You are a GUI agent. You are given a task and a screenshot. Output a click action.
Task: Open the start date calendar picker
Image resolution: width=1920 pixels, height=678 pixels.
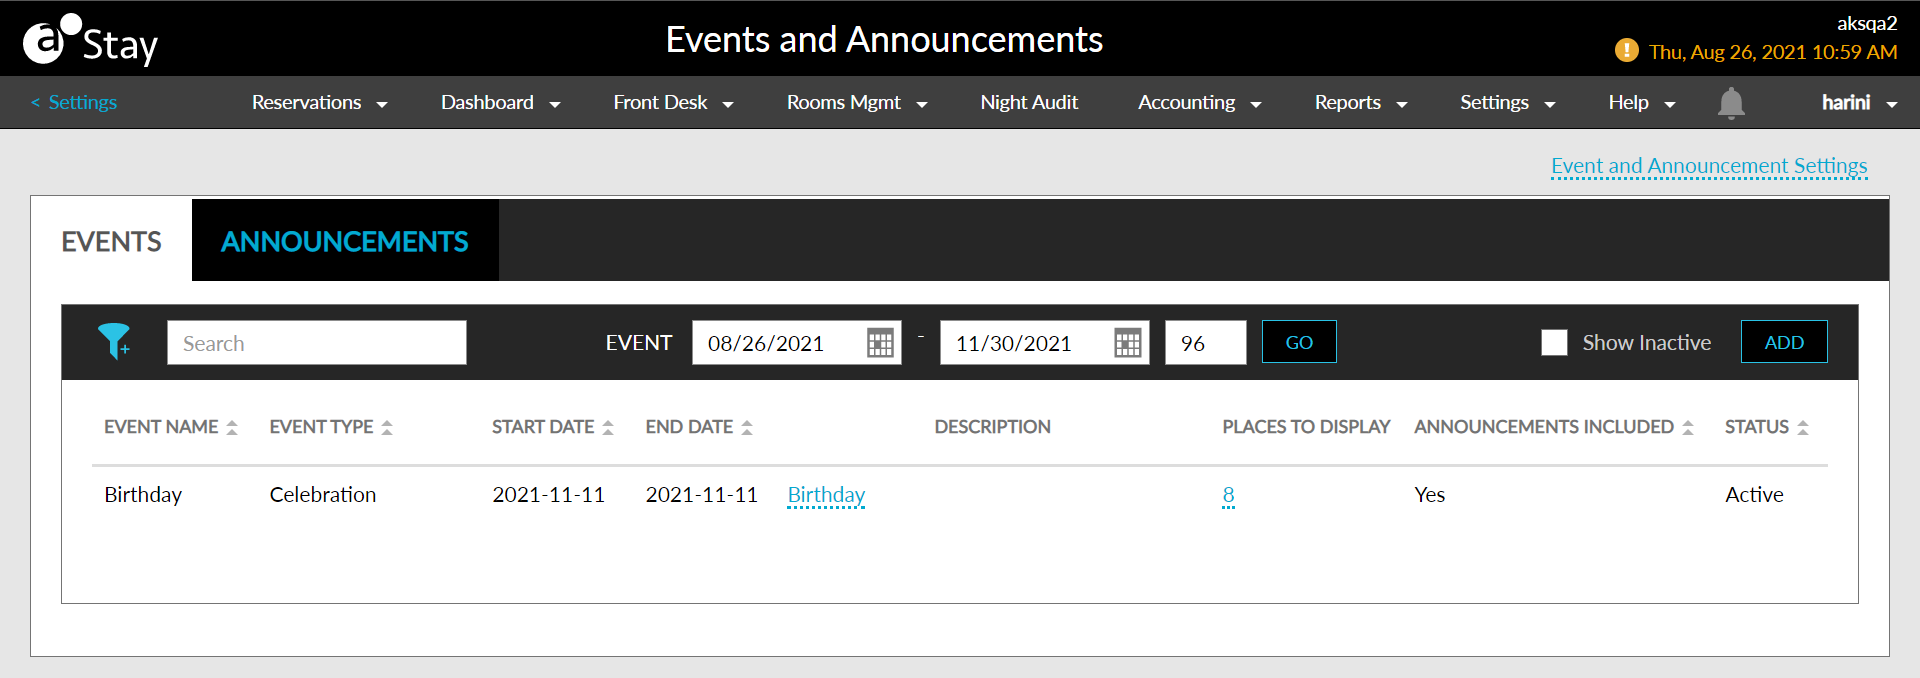(880, 343)
